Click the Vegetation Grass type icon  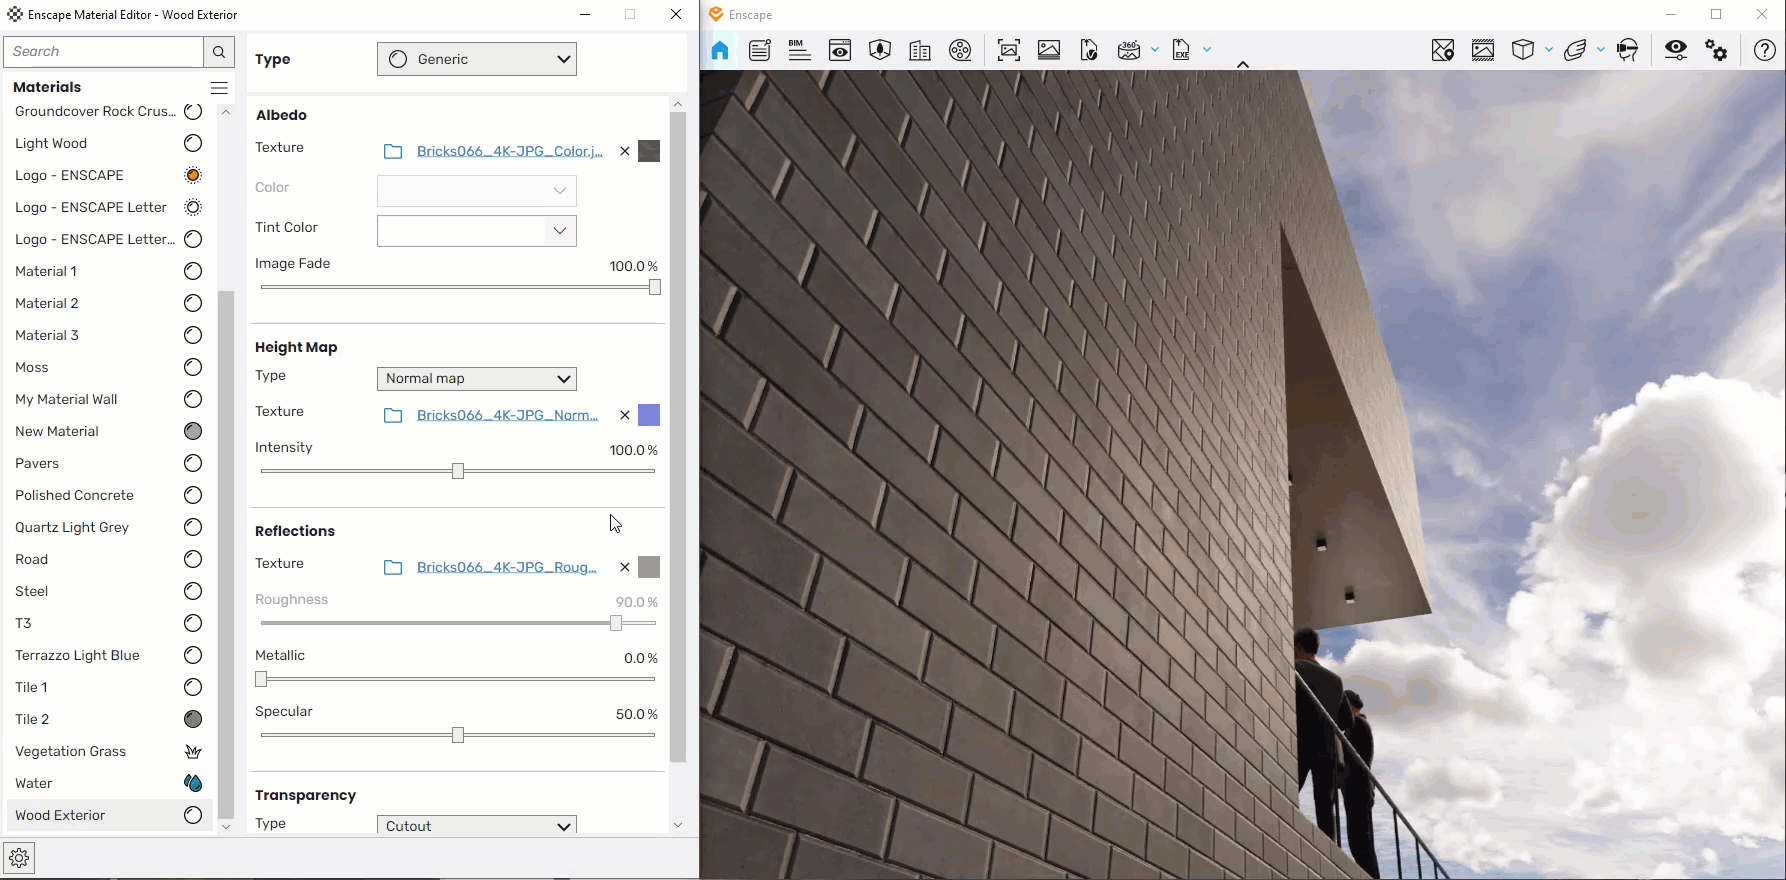click(193, 751)
